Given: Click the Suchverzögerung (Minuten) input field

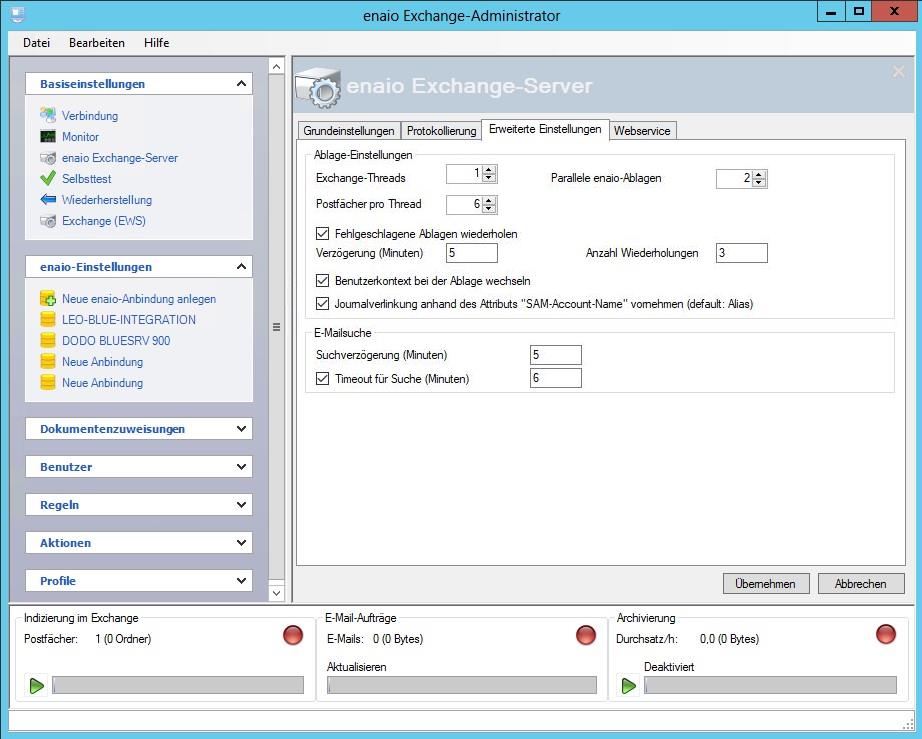Looking at the screenshot, I should click(x=556, y=355).
